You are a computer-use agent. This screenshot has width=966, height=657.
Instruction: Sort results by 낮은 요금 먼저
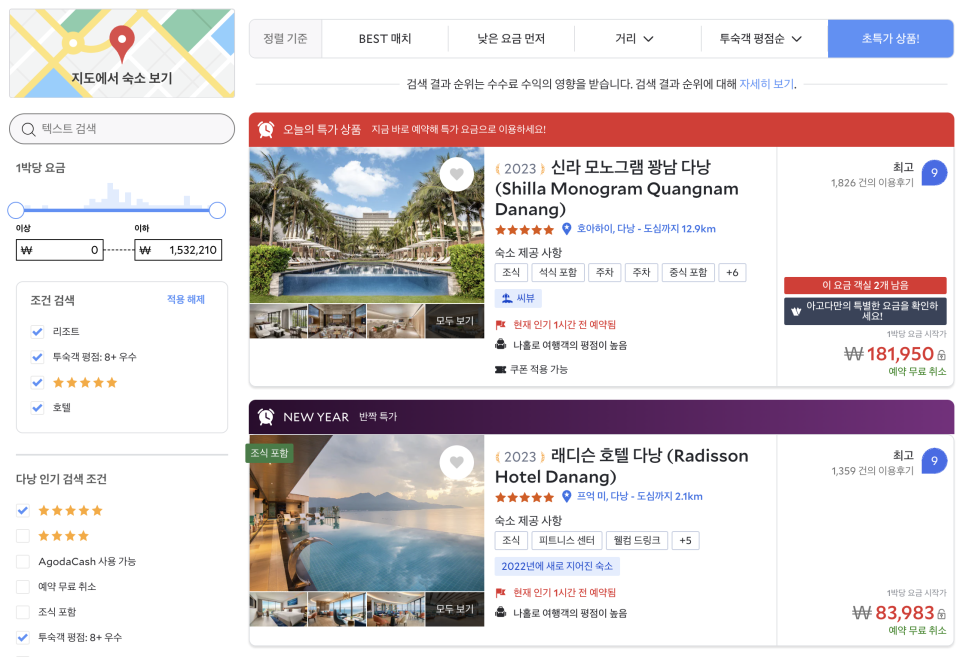click(x=511, y=38)
